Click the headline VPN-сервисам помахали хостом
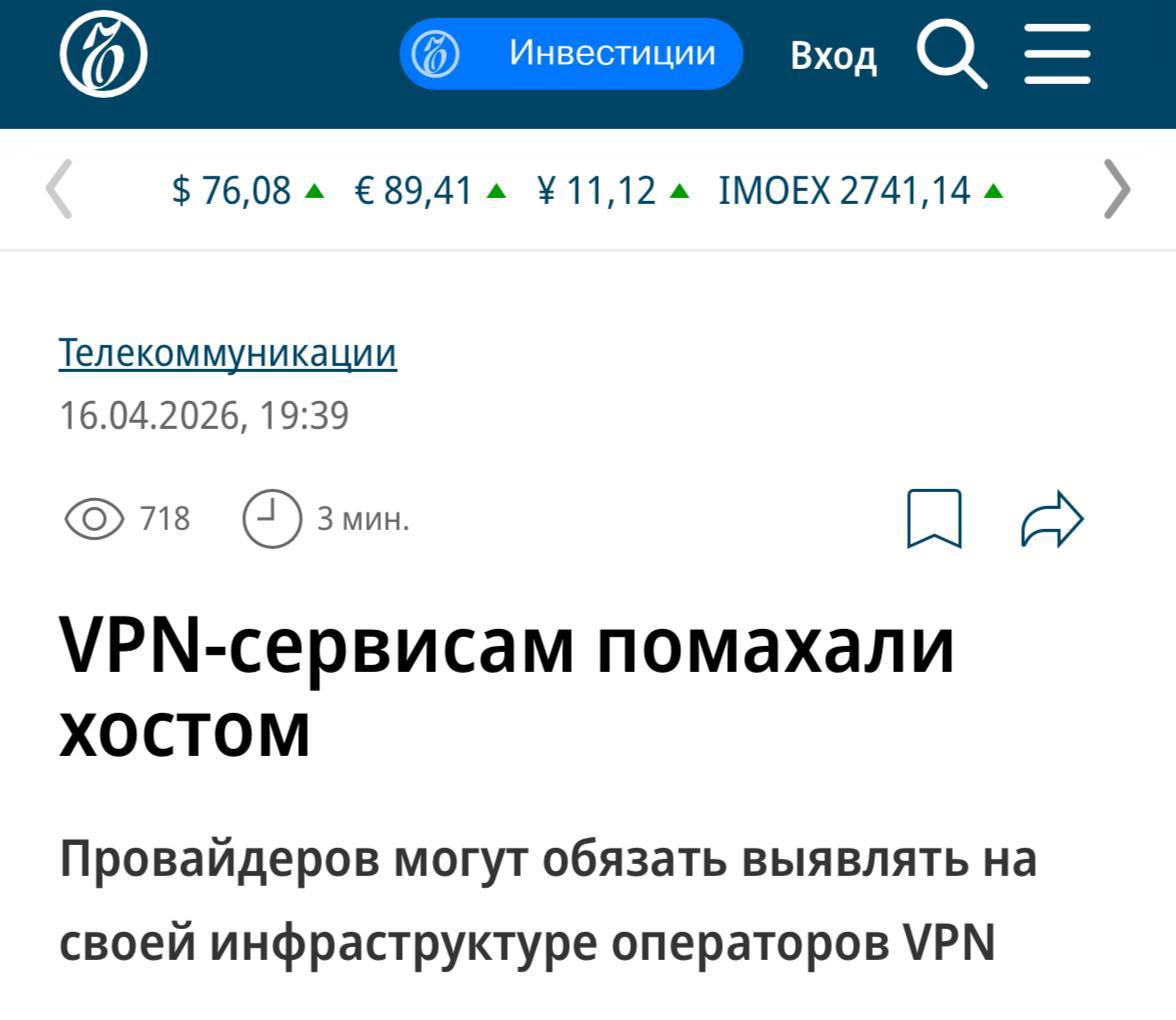 507,687
